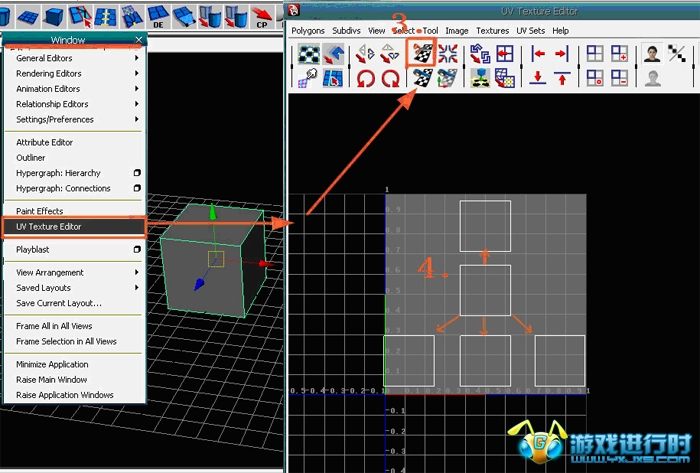Select the Move UV Shell tool icon
The width and height of the screenshot is (700, 473).
[333, 54]
